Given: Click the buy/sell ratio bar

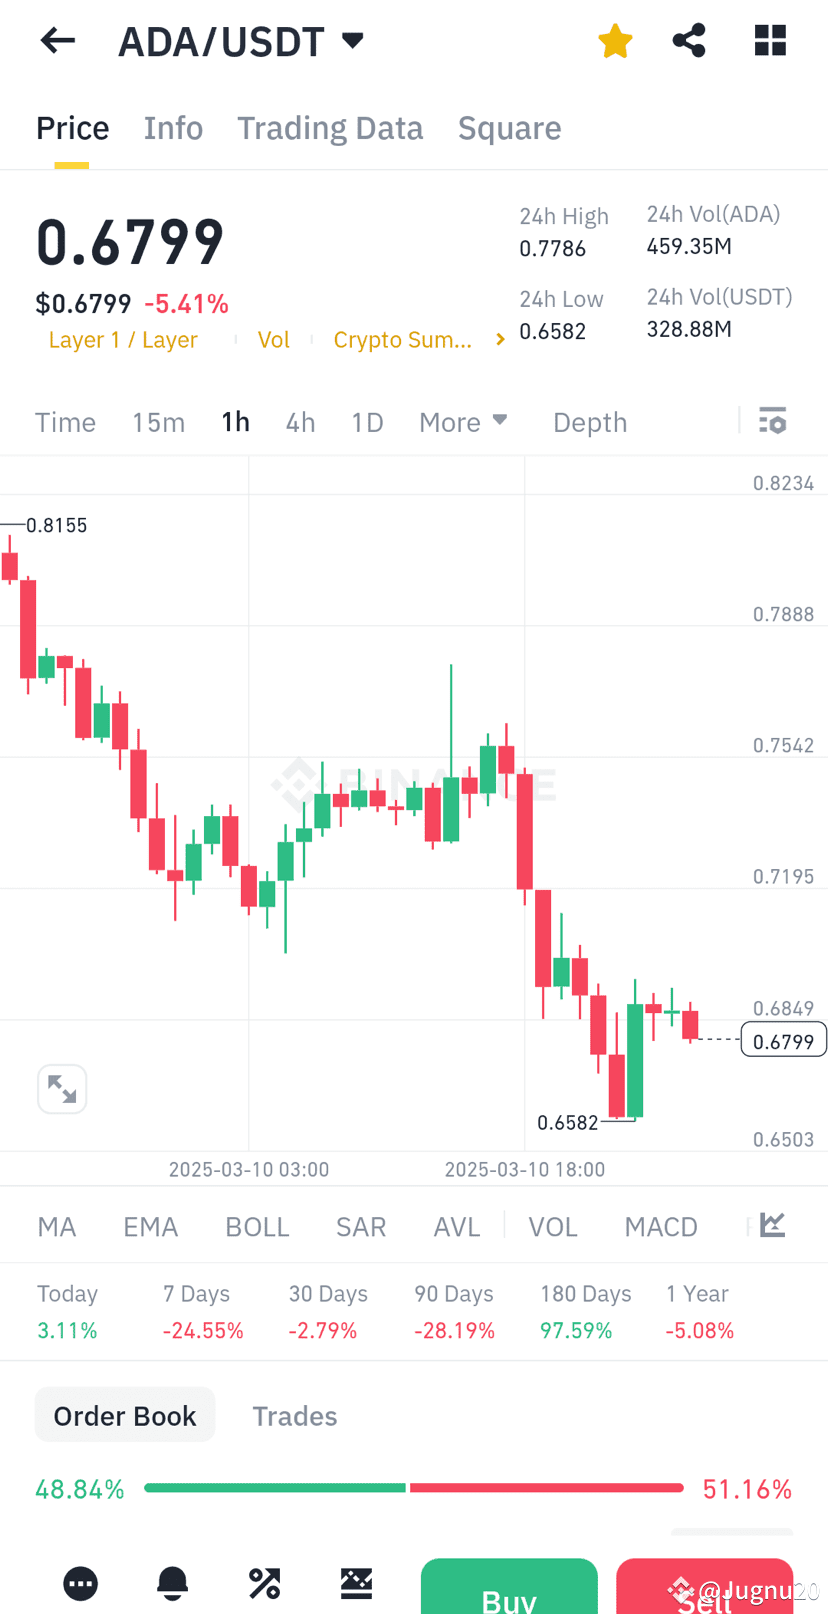Looking at the screenshot, I should (414, 1488).
